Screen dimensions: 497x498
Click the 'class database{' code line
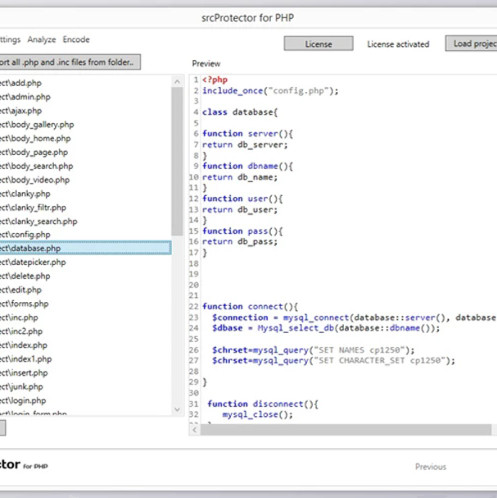click(240, 112)
